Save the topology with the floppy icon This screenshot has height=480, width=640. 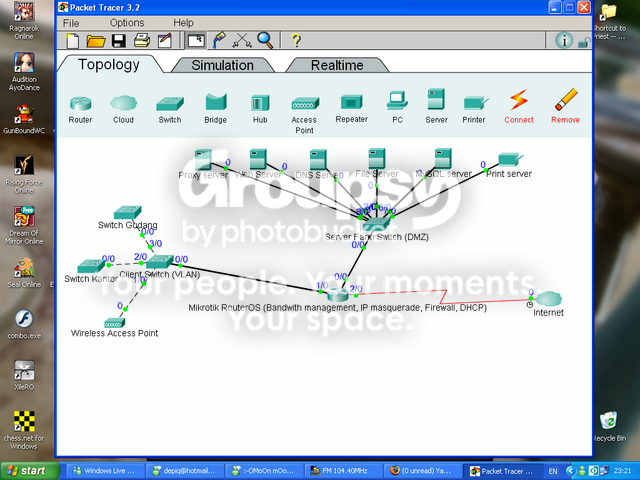tap(119, 41)
